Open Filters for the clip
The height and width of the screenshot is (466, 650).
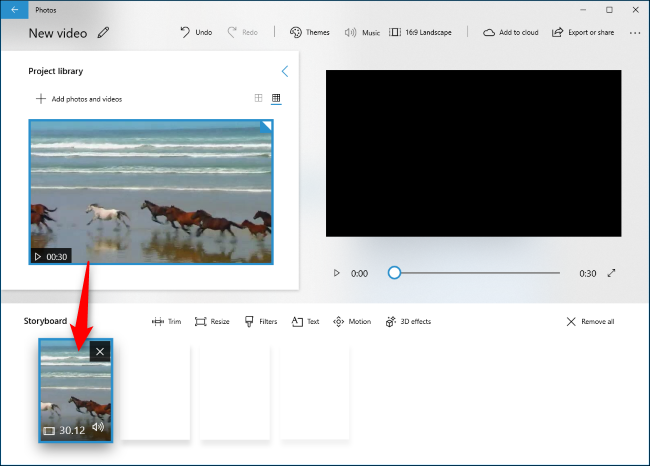pos(261,322)
